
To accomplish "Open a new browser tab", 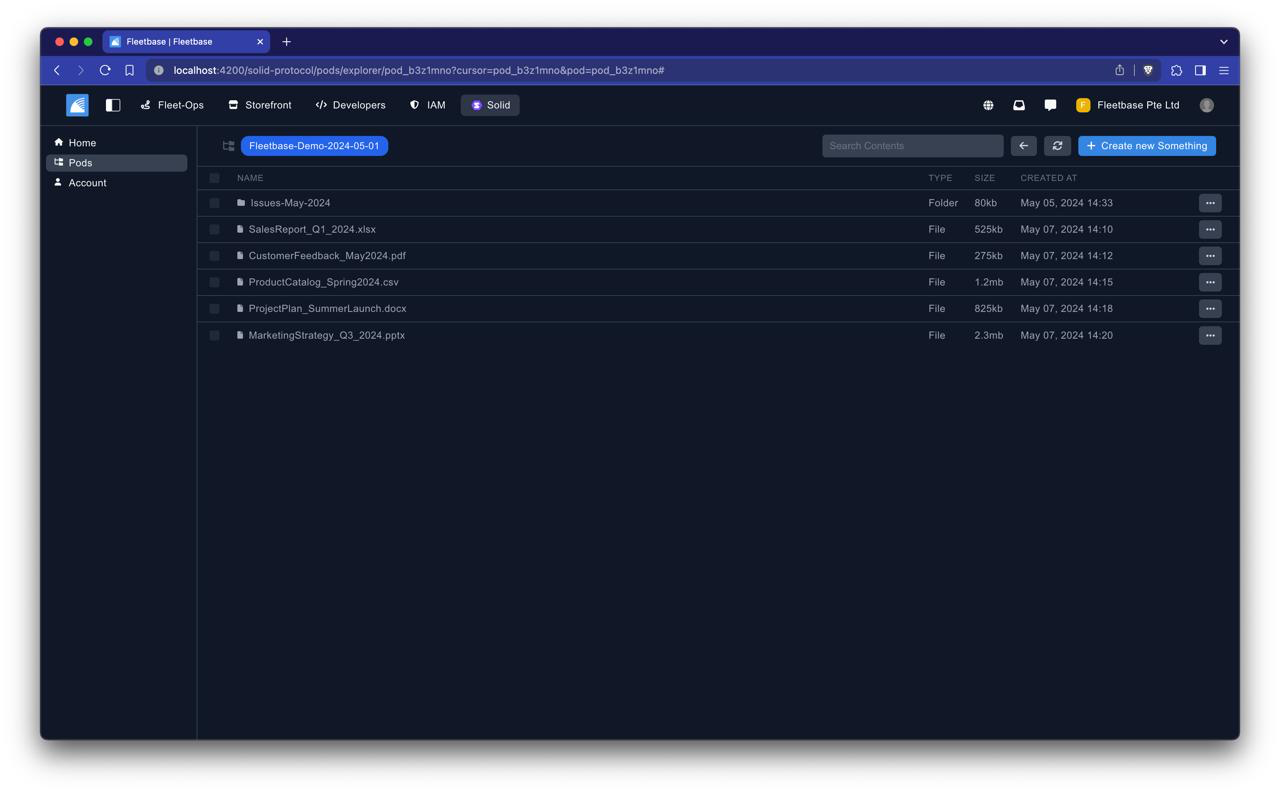I will (x=286, y=42).
